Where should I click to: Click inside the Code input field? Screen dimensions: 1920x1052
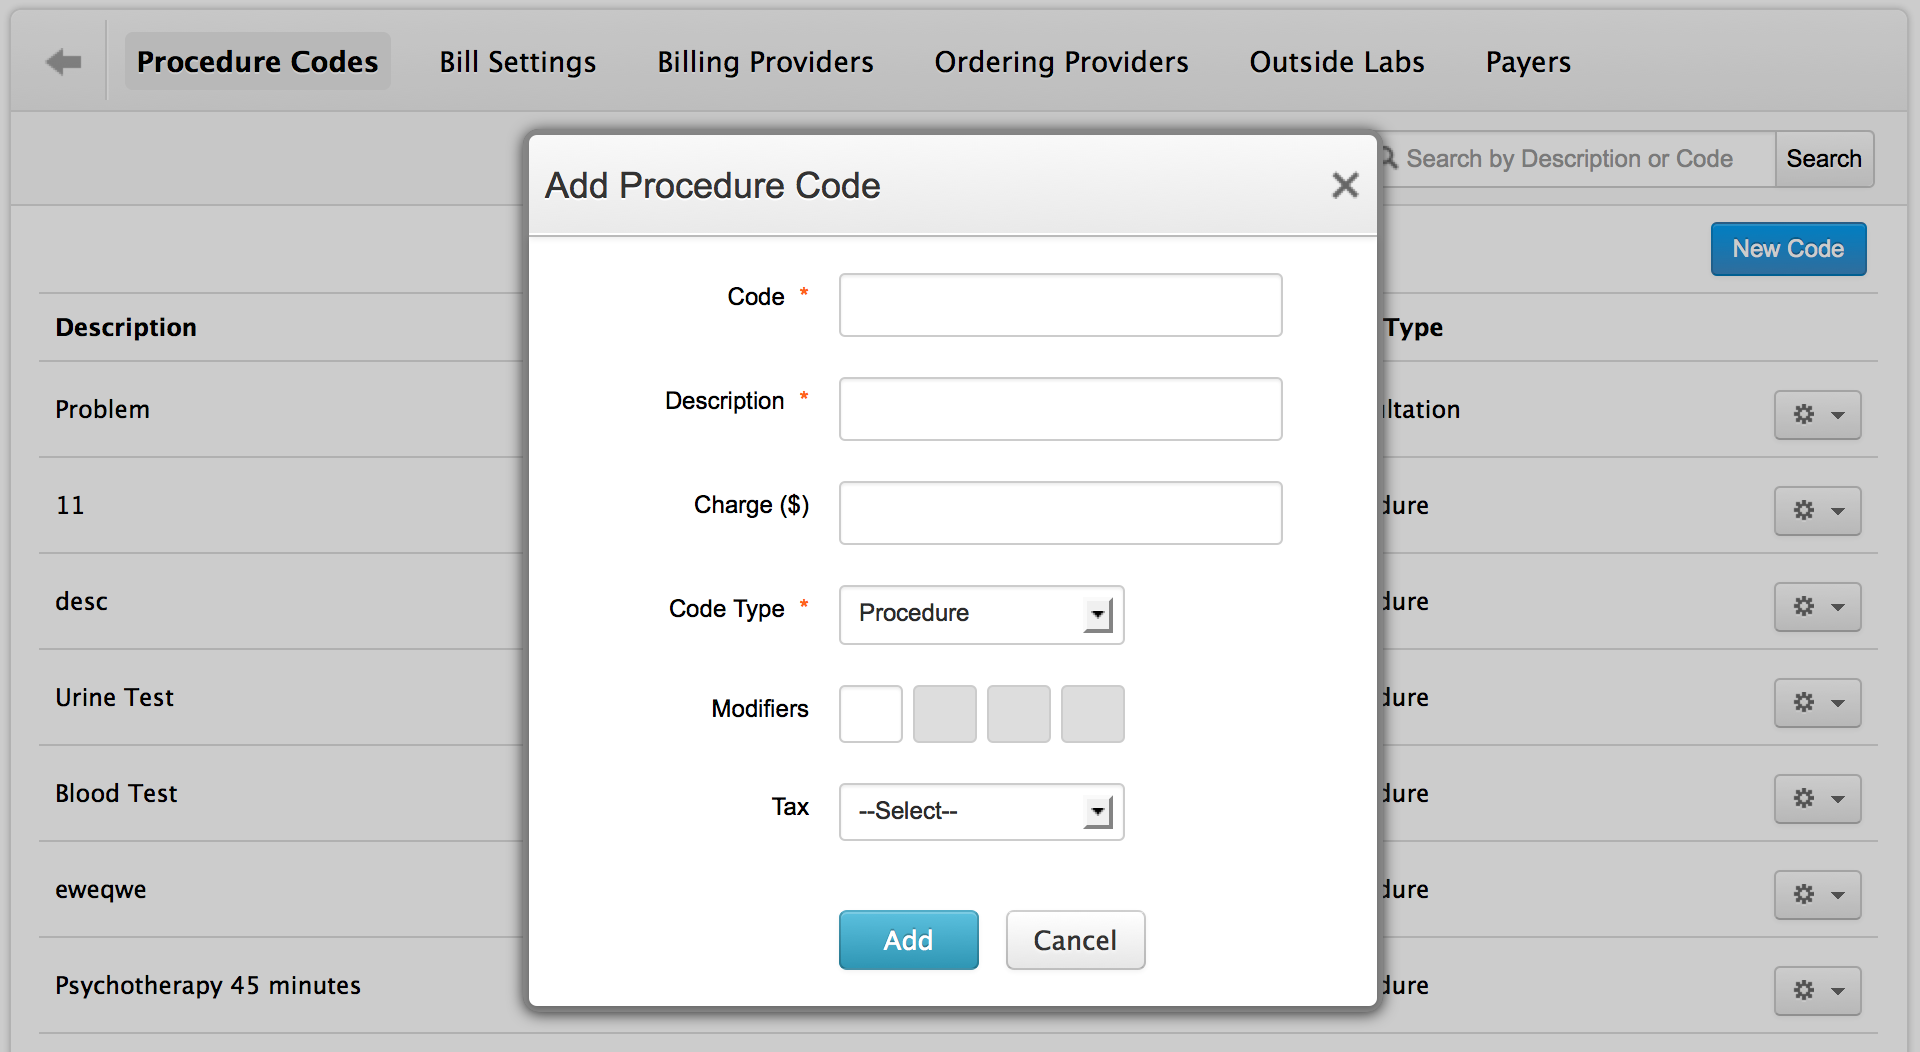(x=1059, y=305)
